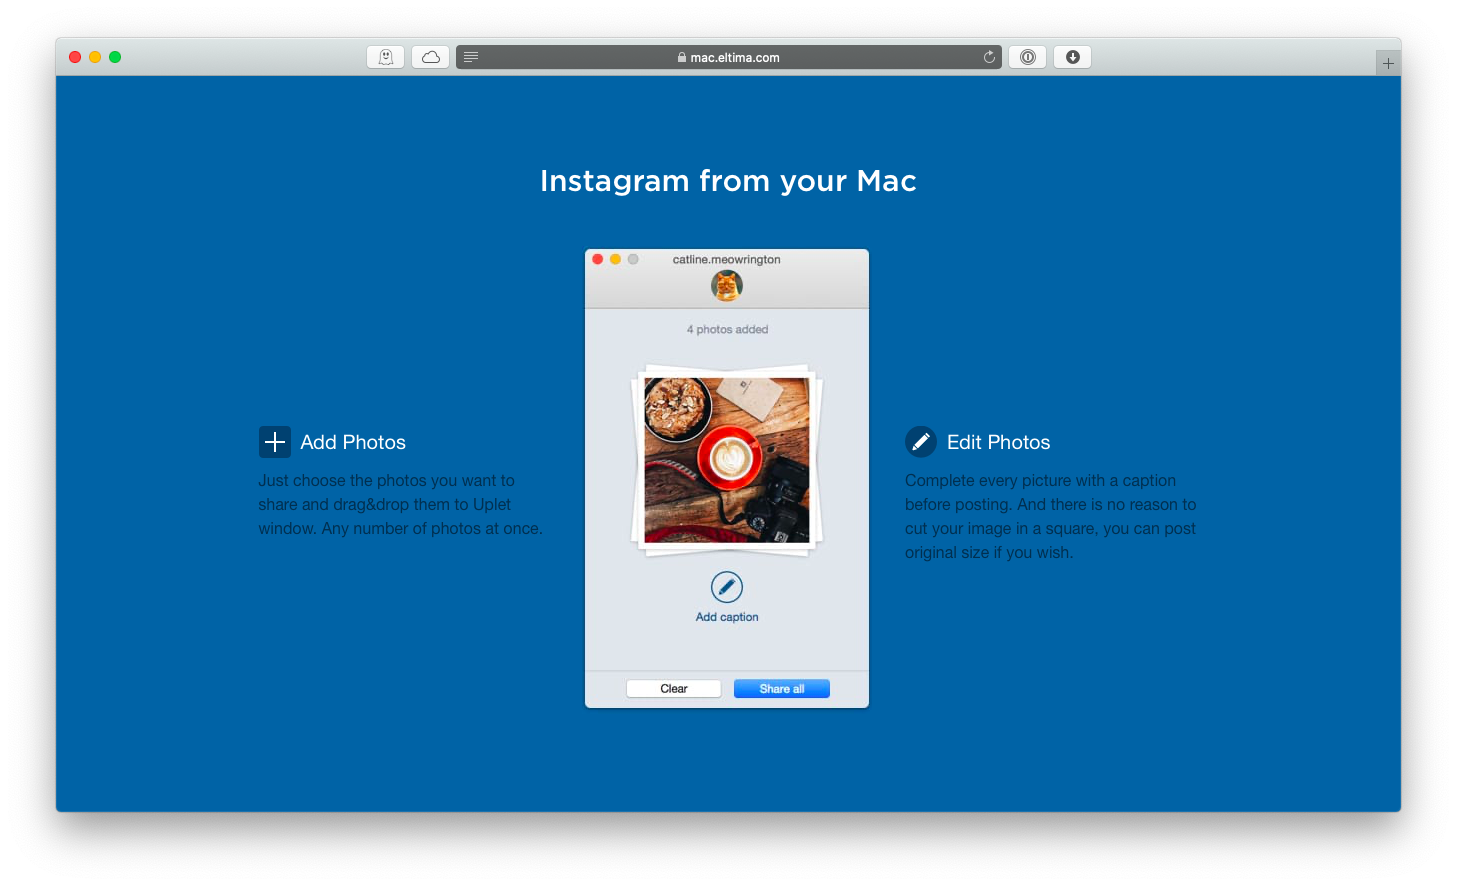Select the Edit Photos pencil icon
This screenshot has height=886, width=1457.
920,441
